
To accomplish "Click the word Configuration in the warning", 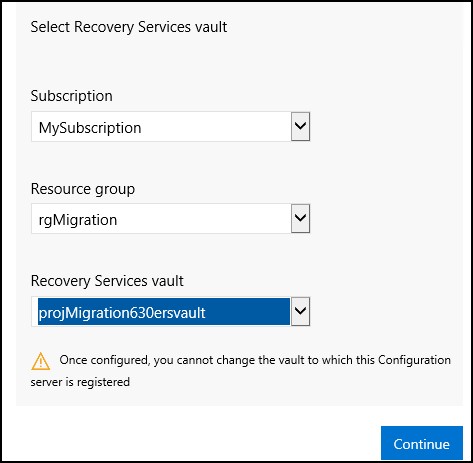I will (x=414, y=360).
